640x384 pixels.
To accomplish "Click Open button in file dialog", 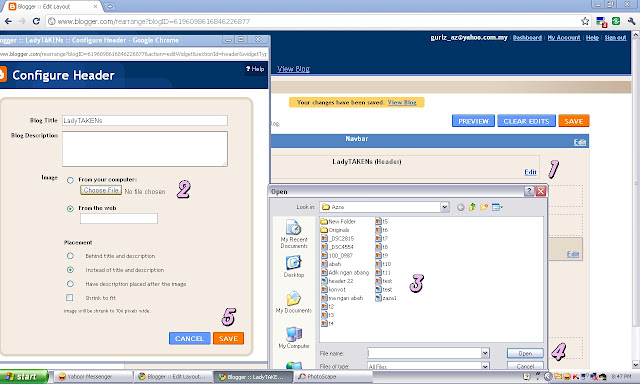I will click(x=525, y=353).
